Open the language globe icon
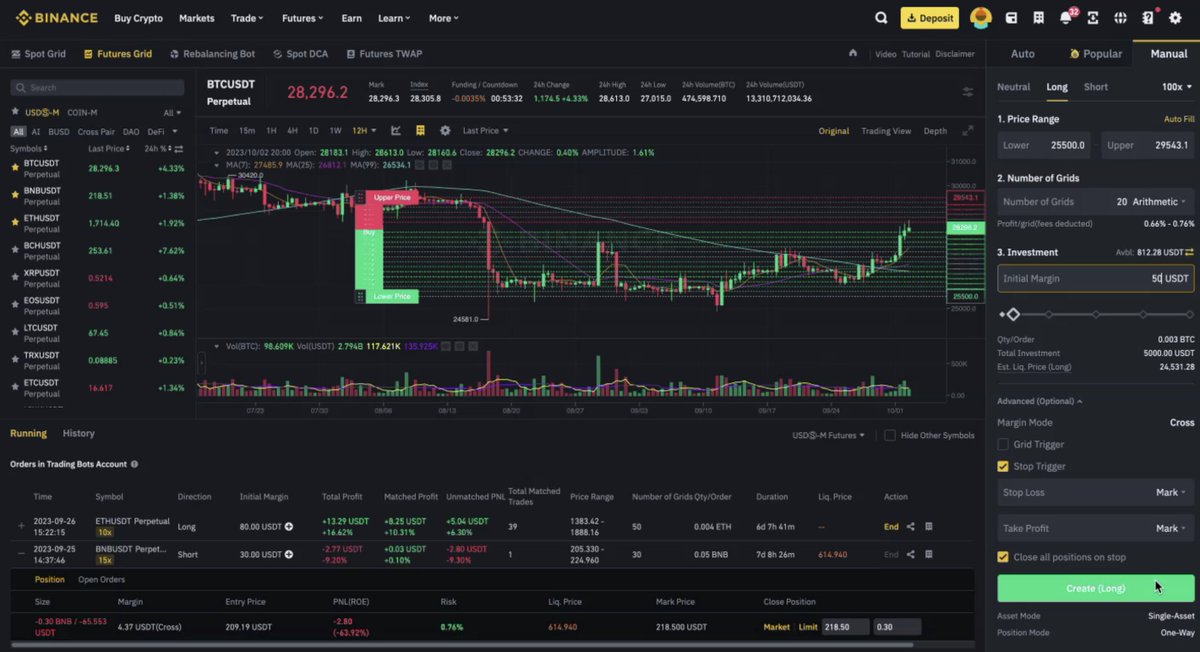The image size is (1200, 652). (x=1120, y=18)
